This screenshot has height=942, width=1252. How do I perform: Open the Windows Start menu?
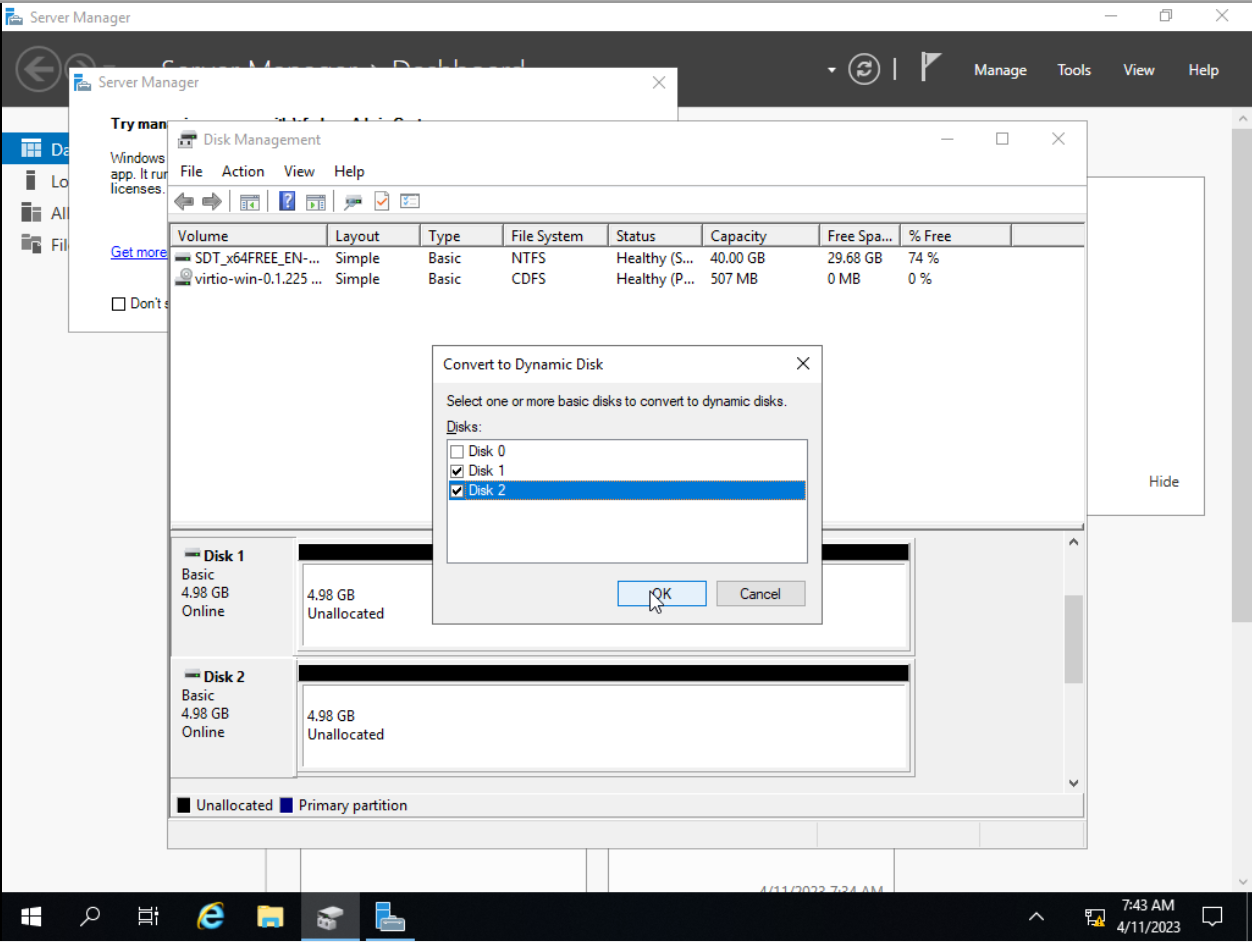coord(31,916)
